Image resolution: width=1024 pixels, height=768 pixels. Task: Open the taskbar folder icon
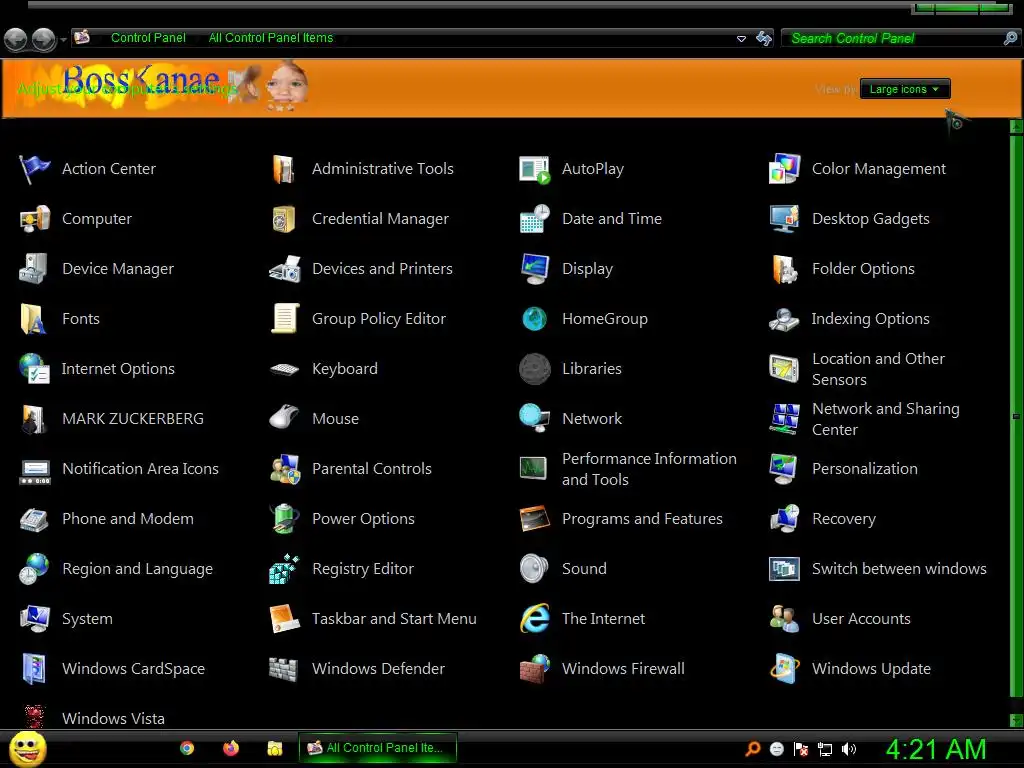coord(275,748)
